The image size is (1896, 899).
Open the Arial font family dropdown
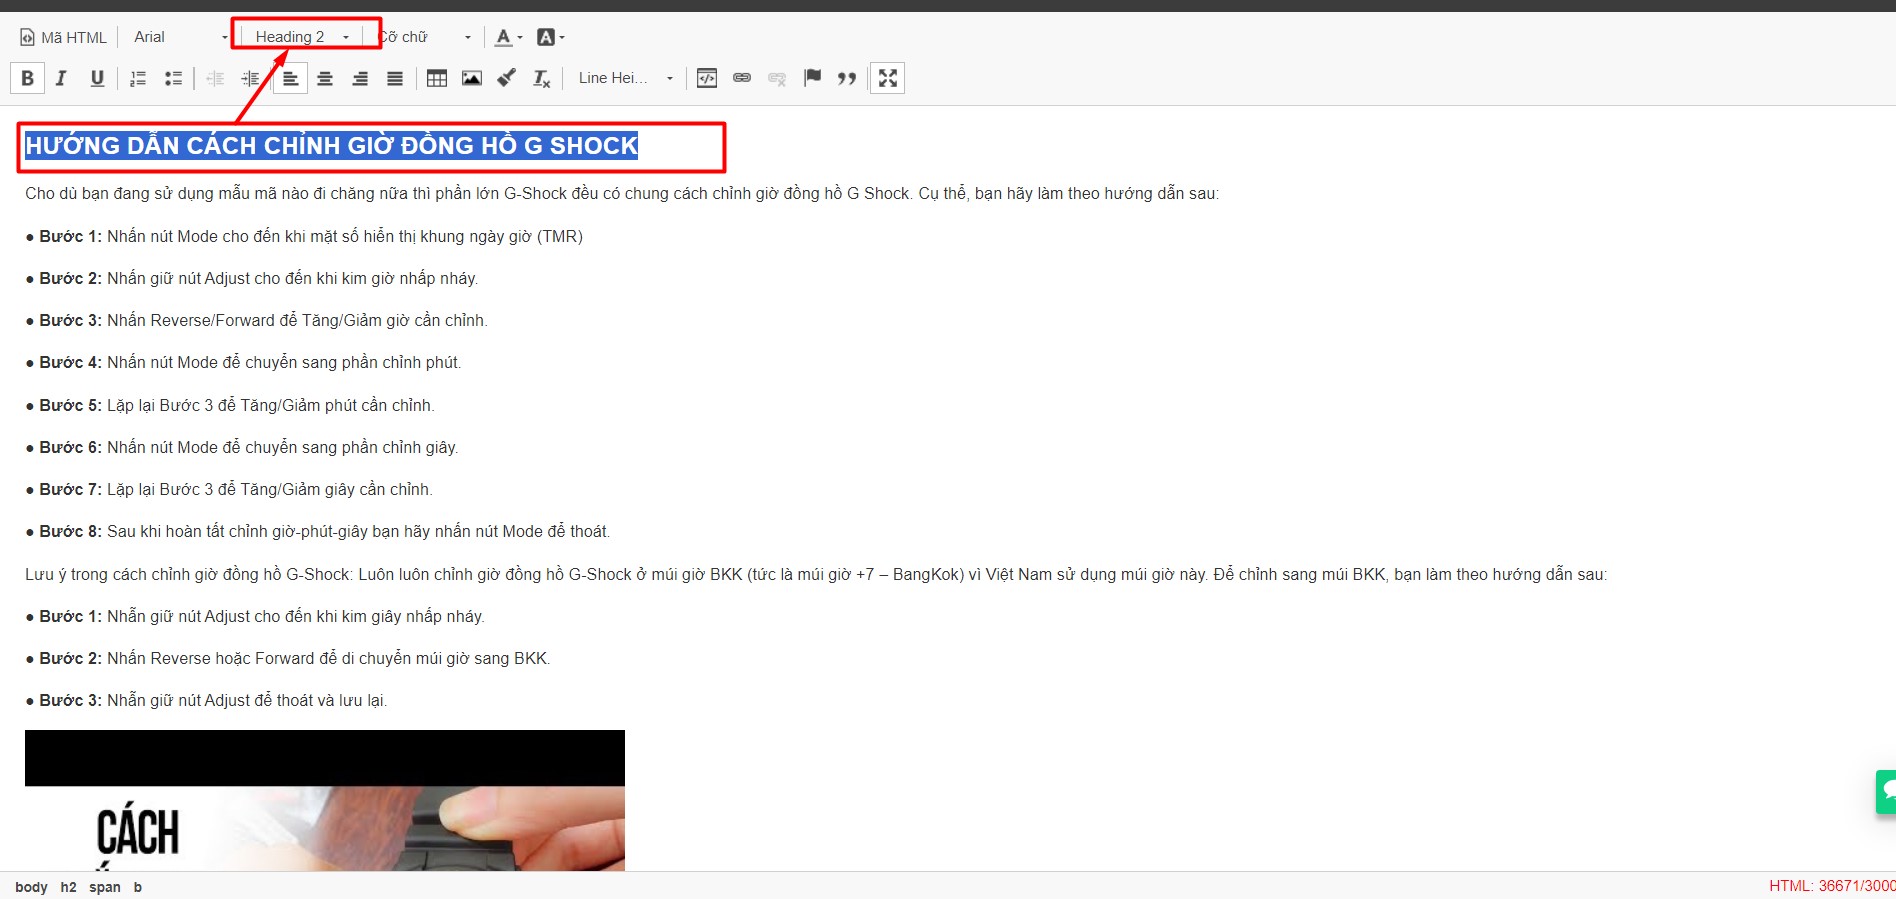tap(180, 37)
